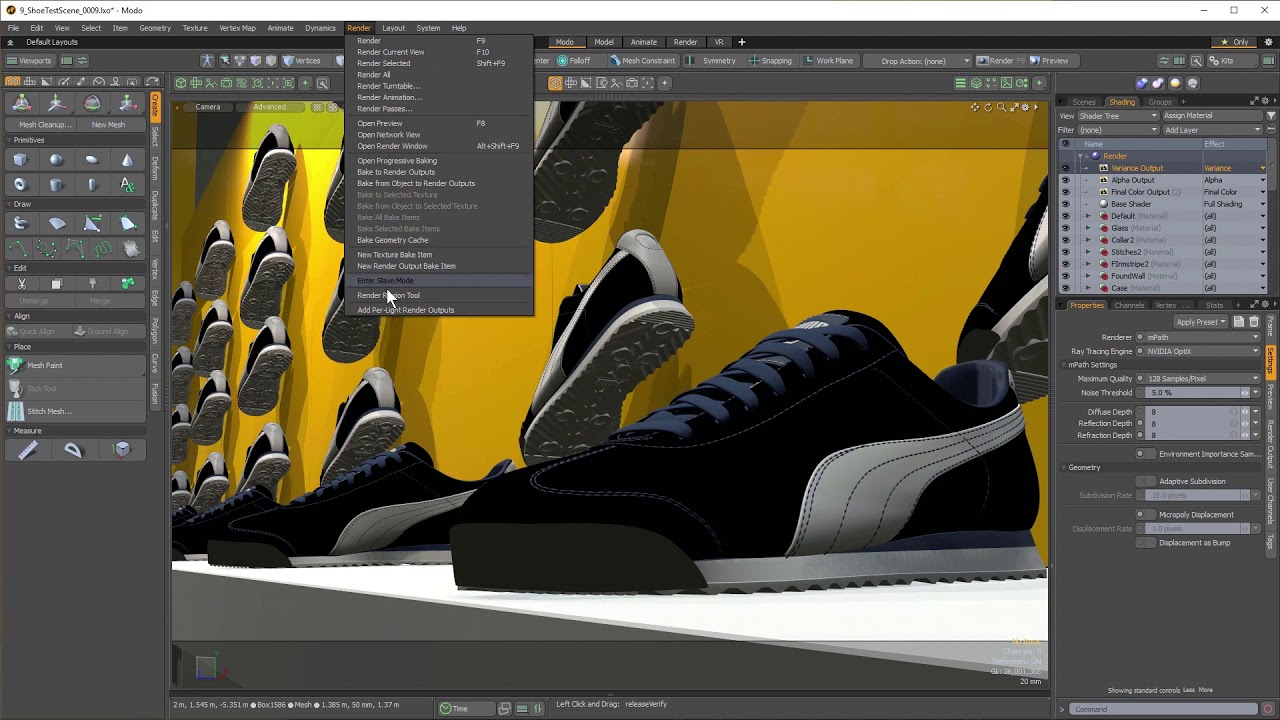Screen dimensions: 1280x720
Task: Switch to the Groups tab
Action: (1160, 102)
